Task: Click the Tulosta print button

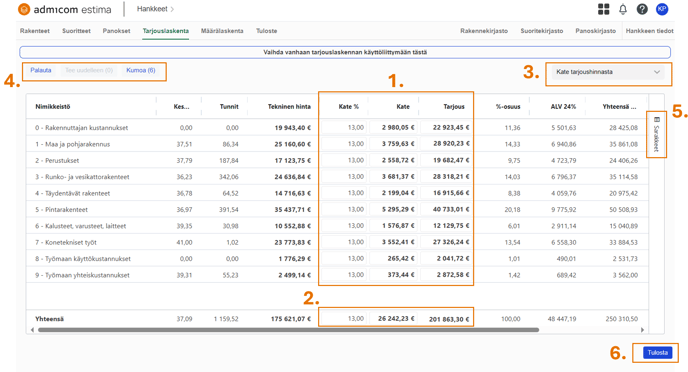Action: point(657,353)
